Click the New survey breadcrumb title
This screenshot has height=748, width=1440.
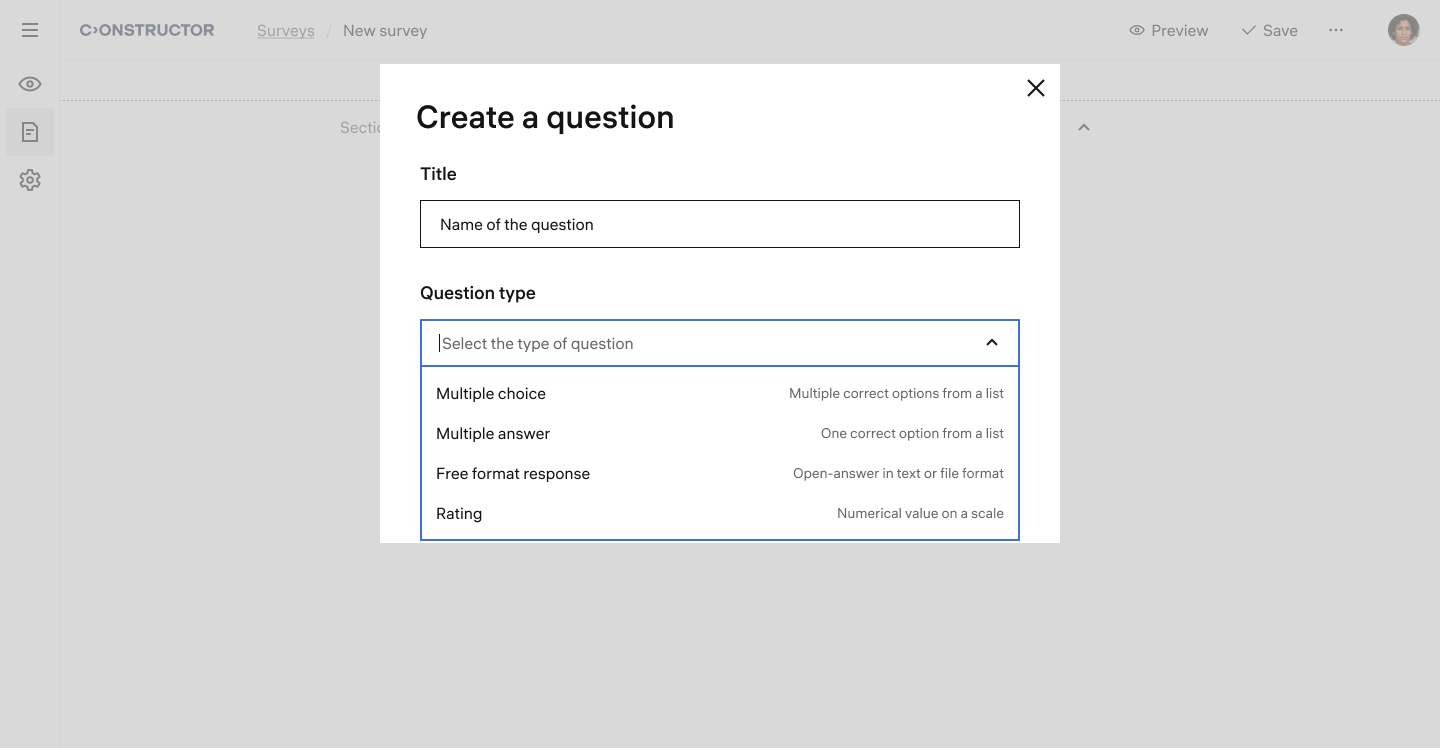point(385,31)
